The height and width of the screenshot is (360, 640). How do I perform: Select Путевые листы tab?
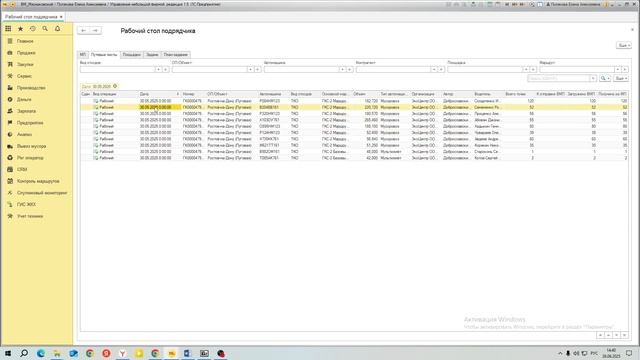coord(104,55)
